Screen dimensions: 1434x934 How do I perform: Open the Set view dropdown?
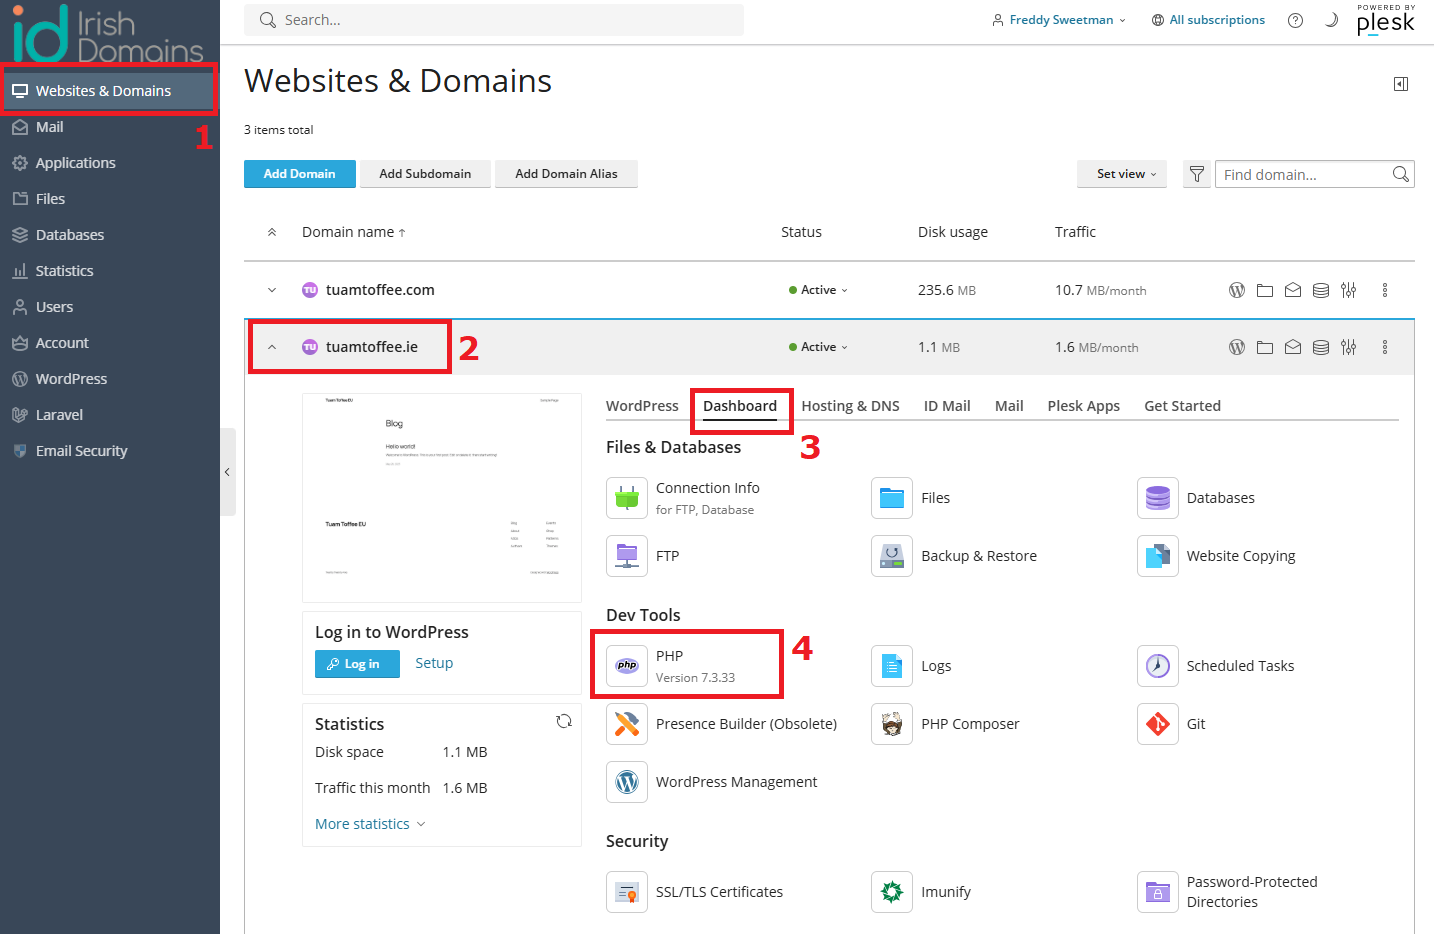(x=1122, y=174)
